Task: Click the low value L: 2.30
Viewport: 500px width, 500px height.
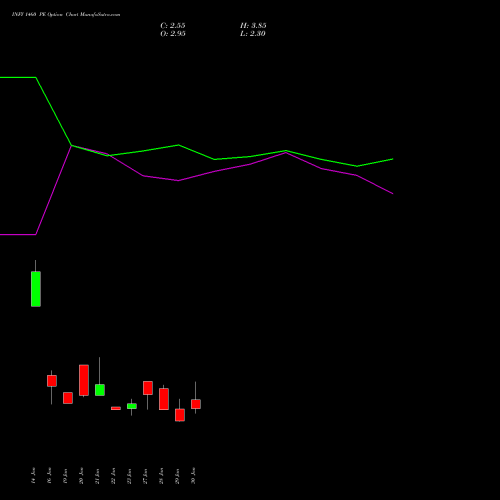Action: click(x=253, y=34)
